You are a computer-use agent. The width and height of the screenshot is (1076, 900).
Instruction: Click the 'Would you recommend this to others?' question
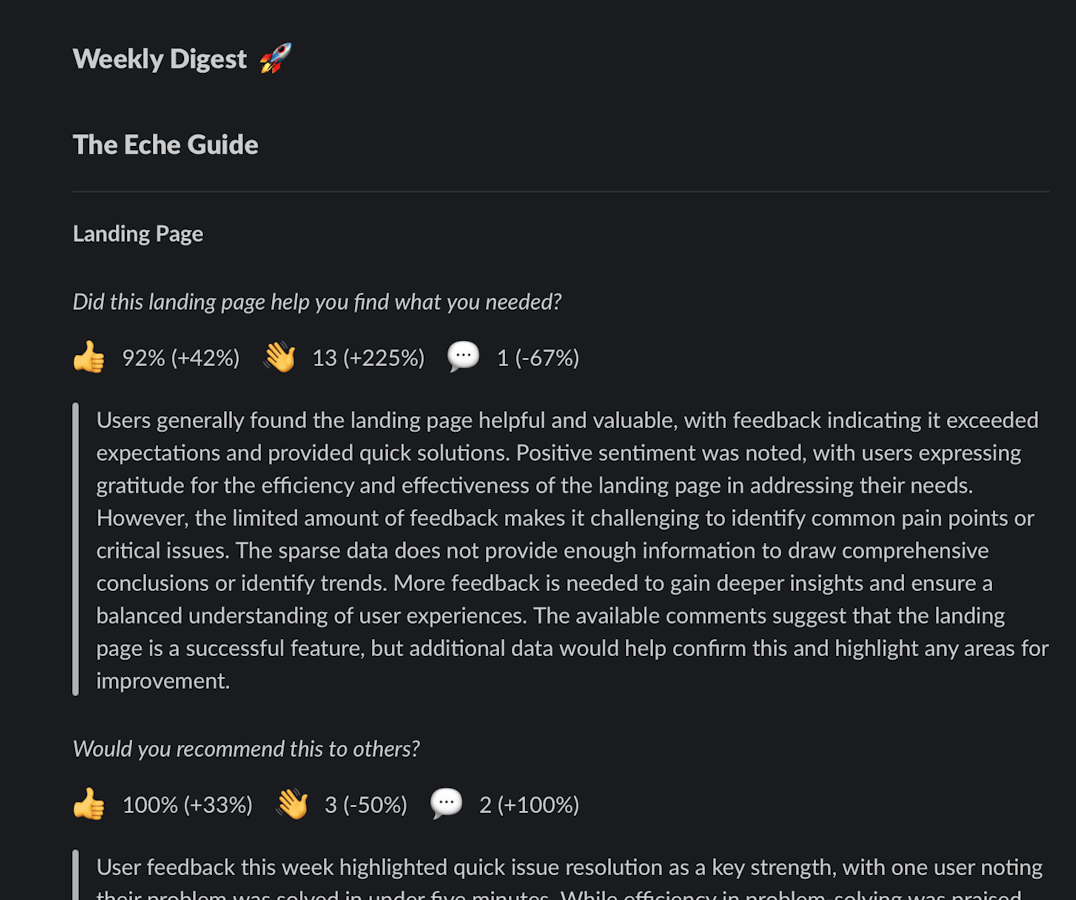246,748
